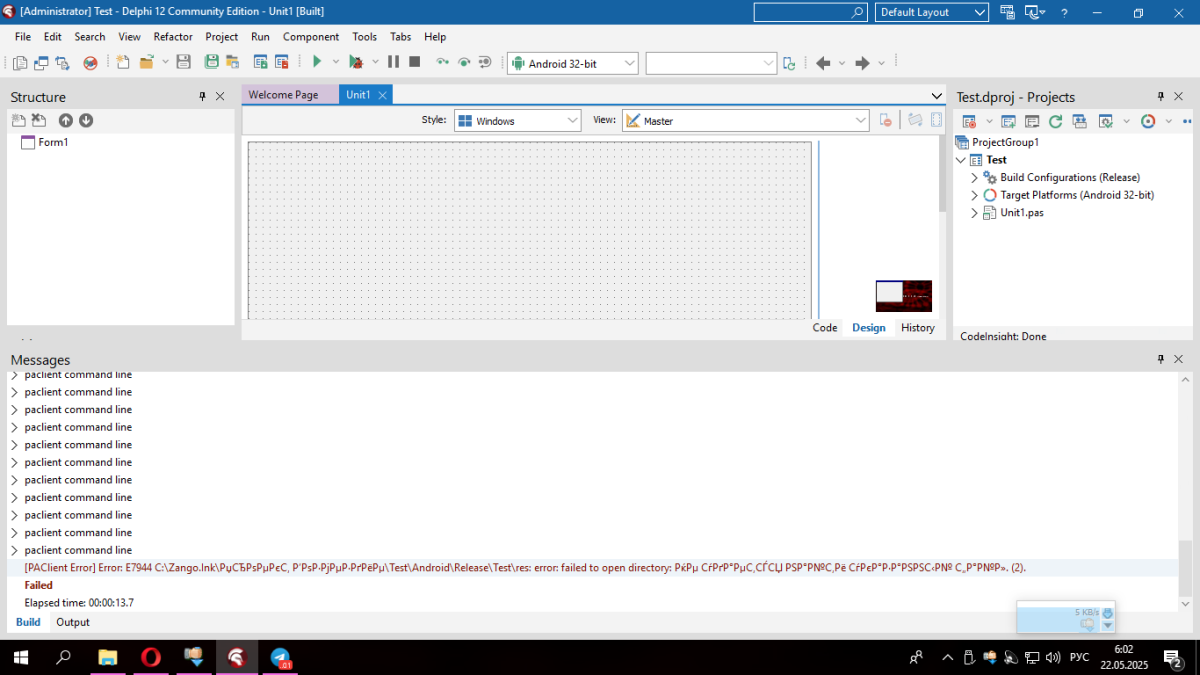Click the Add File to Project icon
The image size is (1200, 675).
tap(260, 62)
